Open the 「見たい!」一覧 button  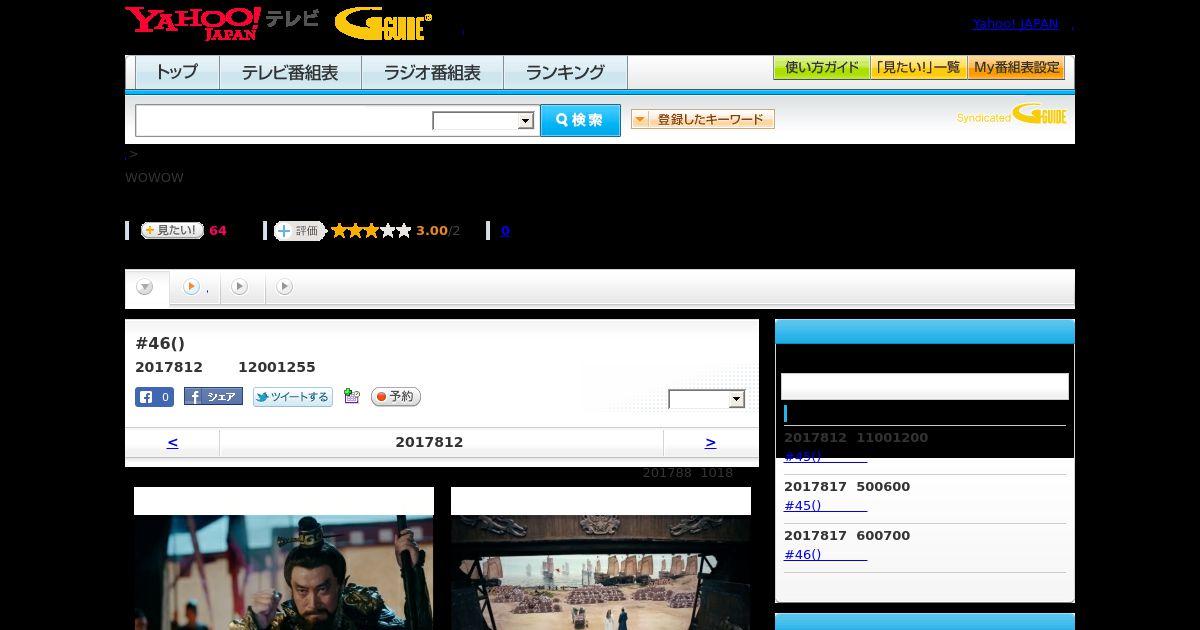pyautogui.click(x=918, y=68)
